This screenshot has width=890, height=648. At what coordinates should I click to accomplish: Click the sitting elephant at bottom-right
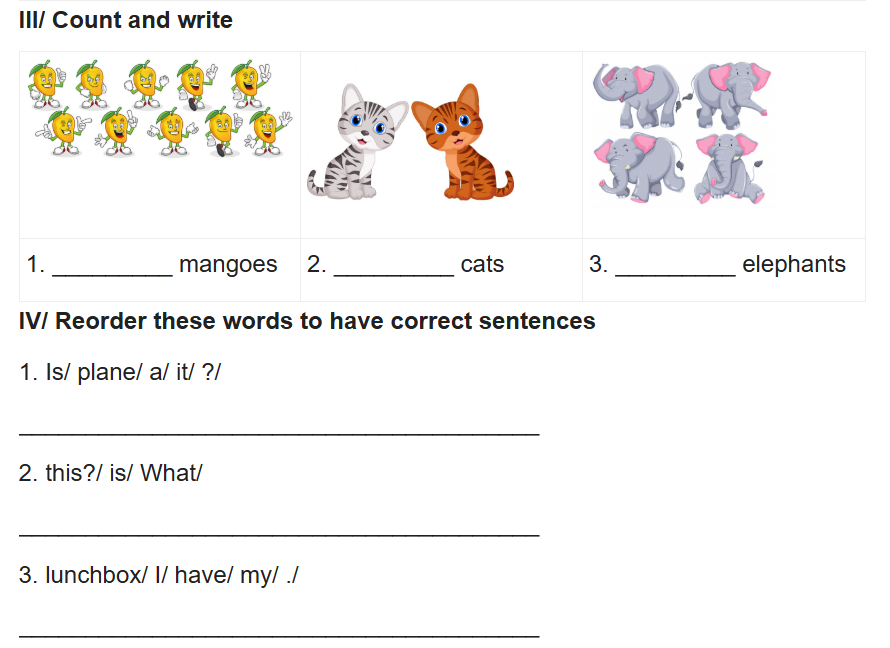pyautogui.click(x=727, y=167)
